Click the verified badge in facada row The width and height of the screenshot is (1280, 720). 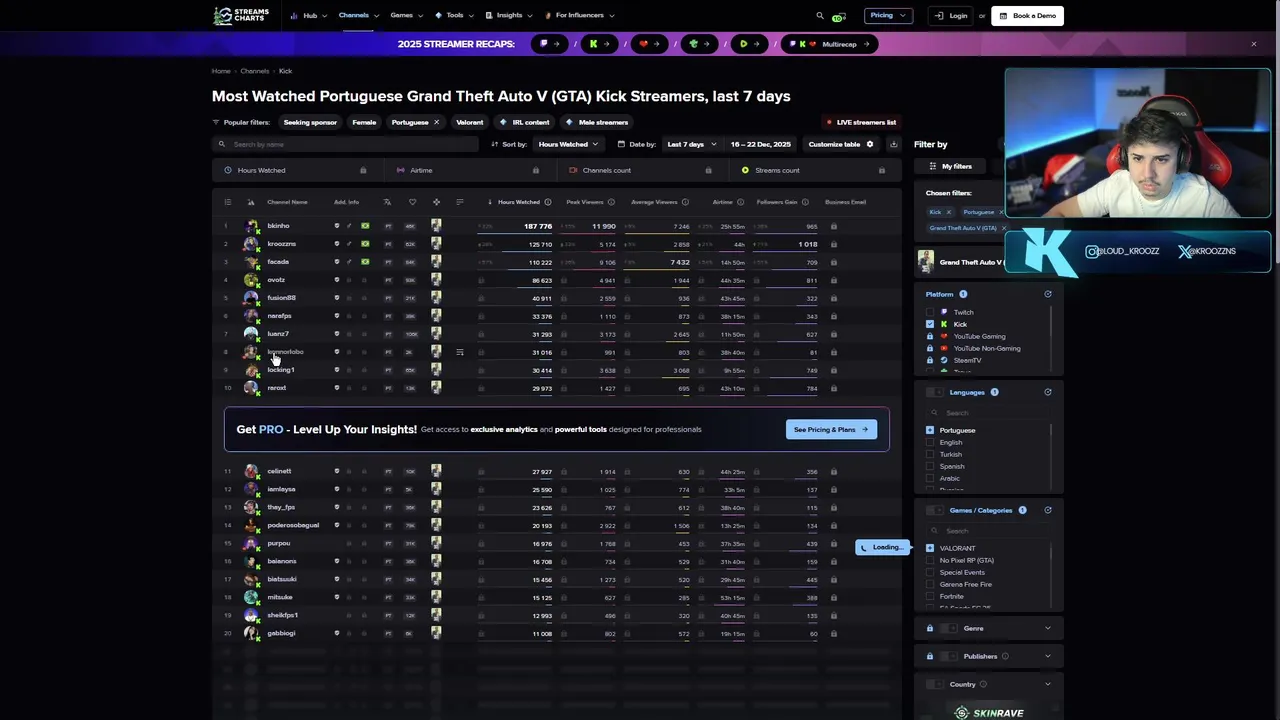[337, 262]
